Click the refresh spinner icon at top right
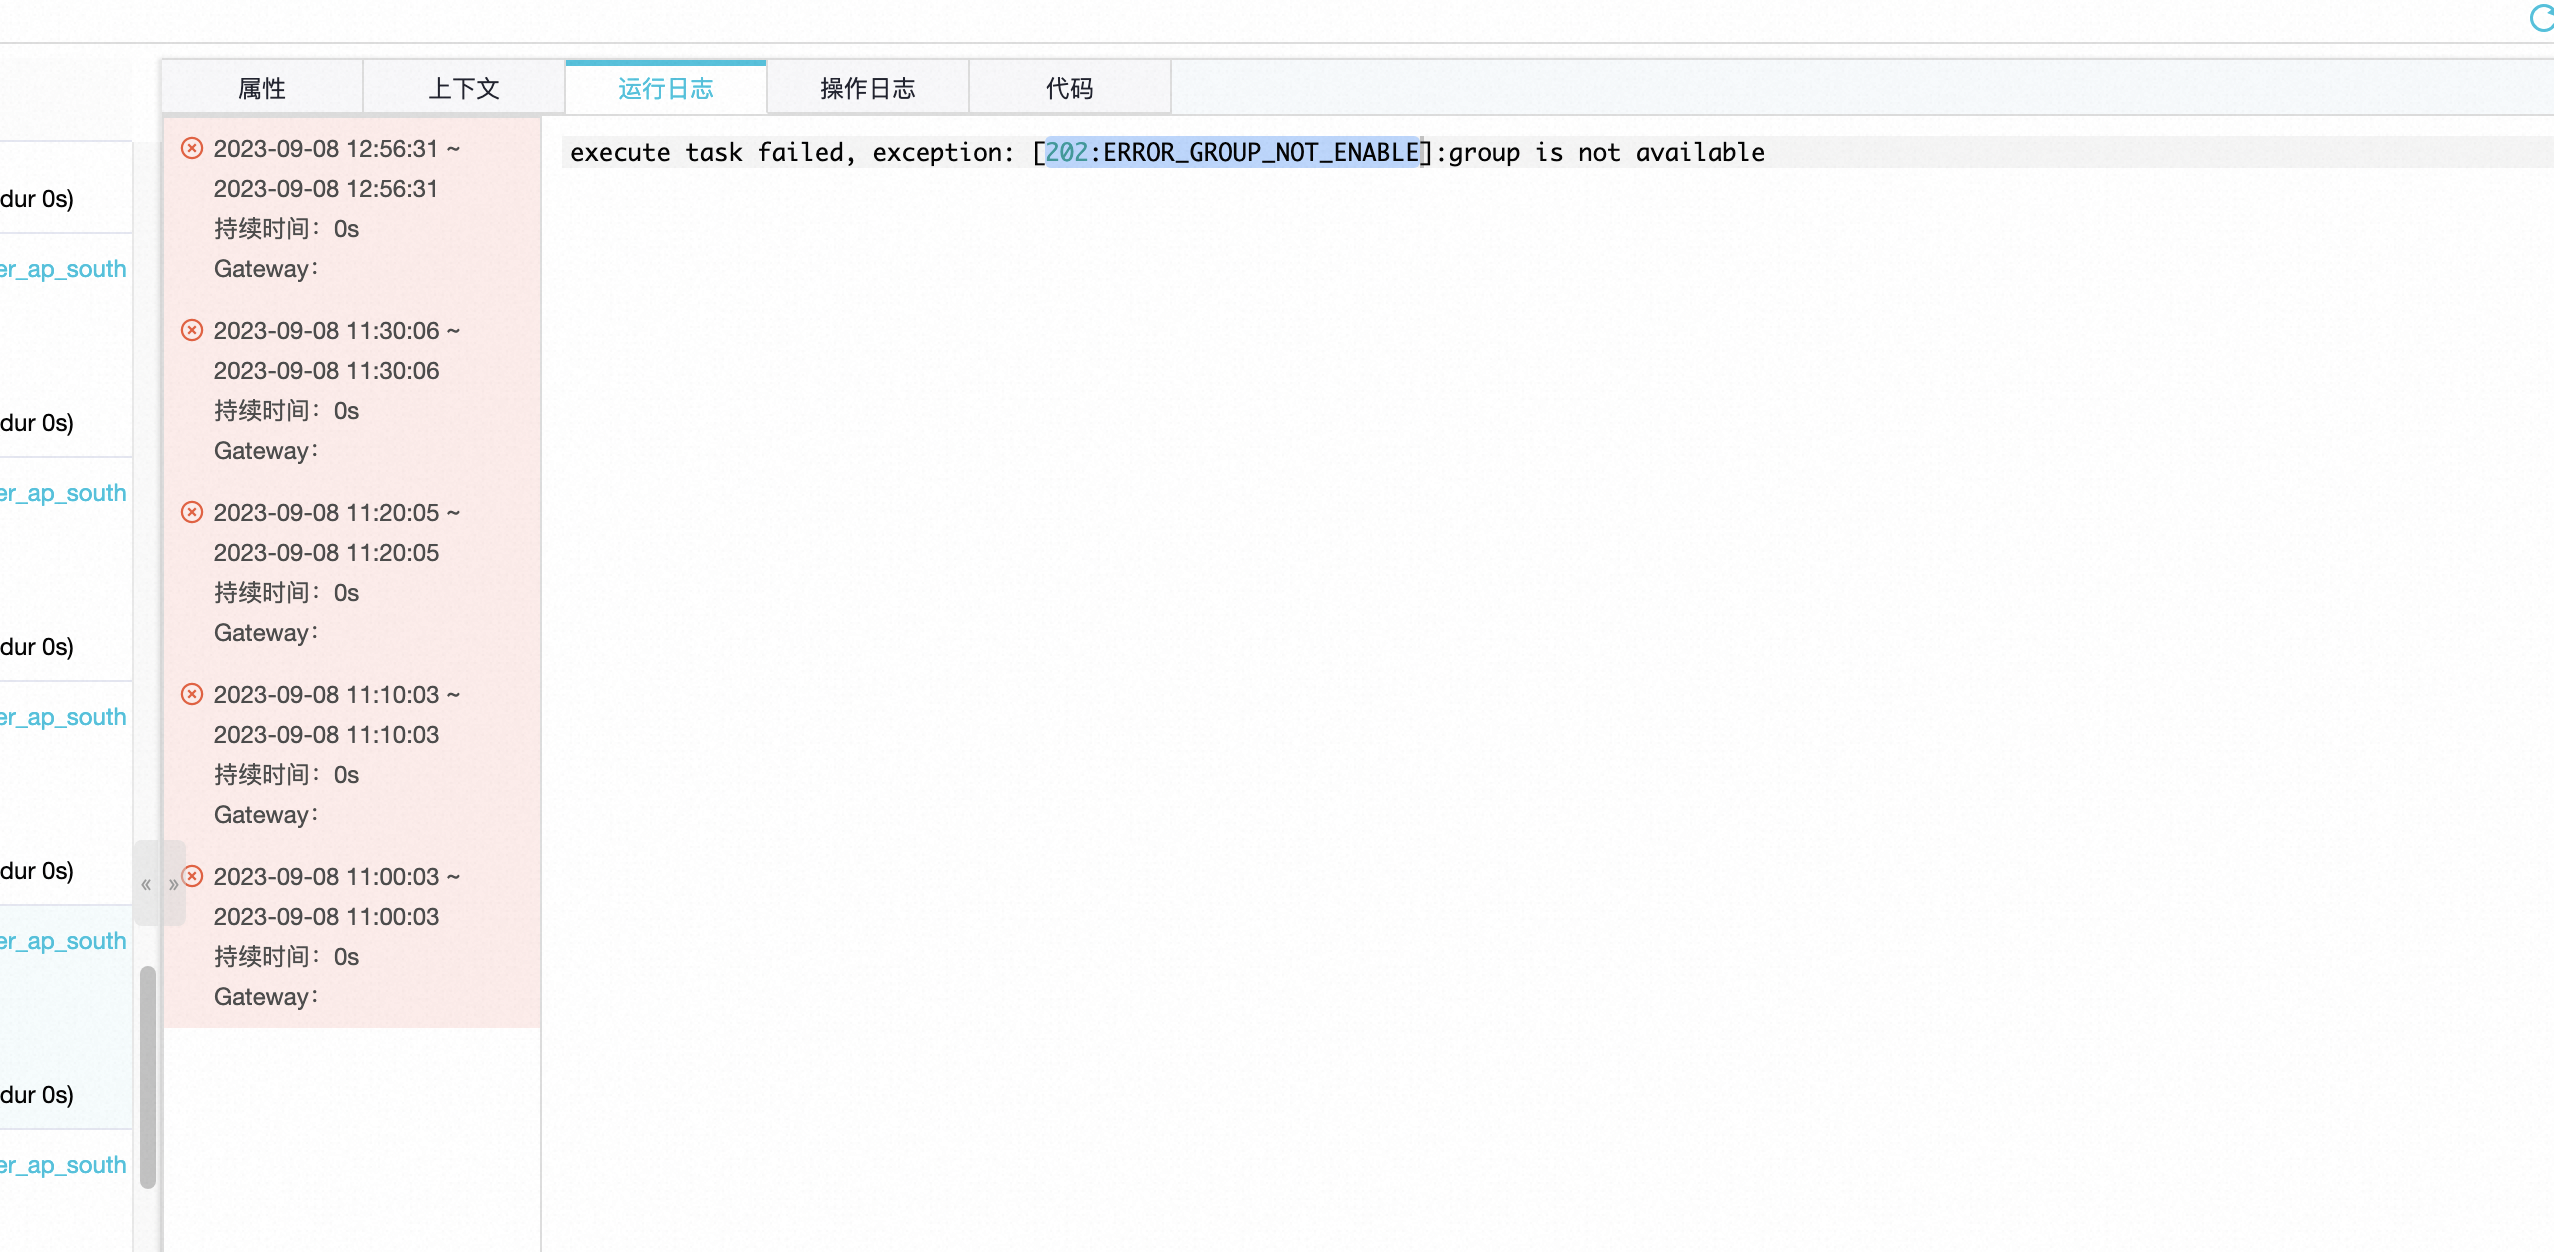This screenshot has height=1252, width=2554. 2542,18
